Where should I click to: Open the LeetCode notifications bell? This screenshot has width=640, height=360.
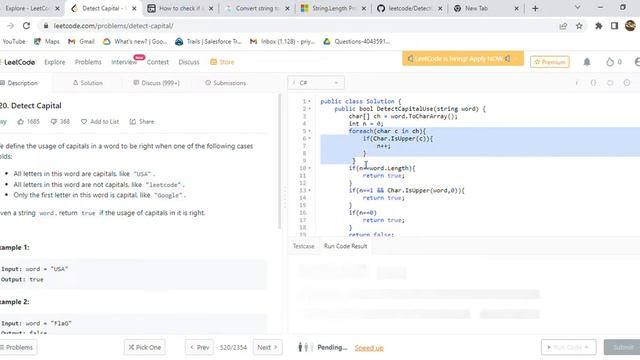click(x=587, y=62)
